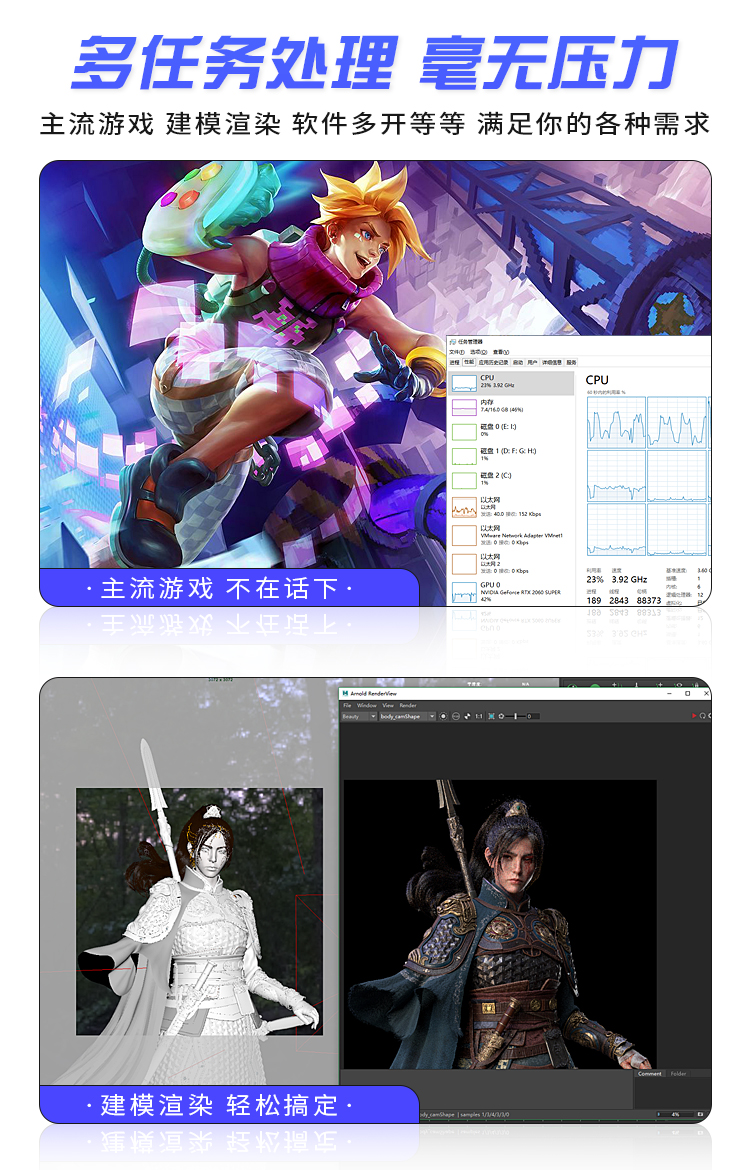
Task: Switch to the 性能 tab in Task Manager
Action: (469, 362)
